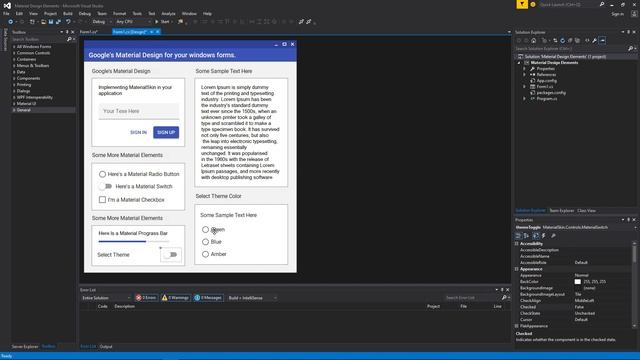This screenshot has height=360, width=640.
Task: Select packages.config in Solution Explorer
Action: (x=551, y=93)
